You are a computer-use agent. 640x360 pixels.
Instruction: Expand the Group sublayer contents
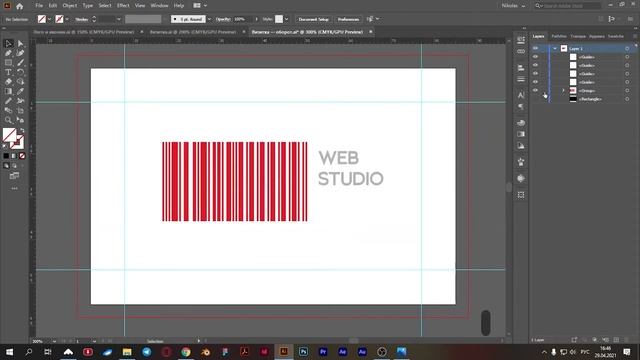(563, 91)
